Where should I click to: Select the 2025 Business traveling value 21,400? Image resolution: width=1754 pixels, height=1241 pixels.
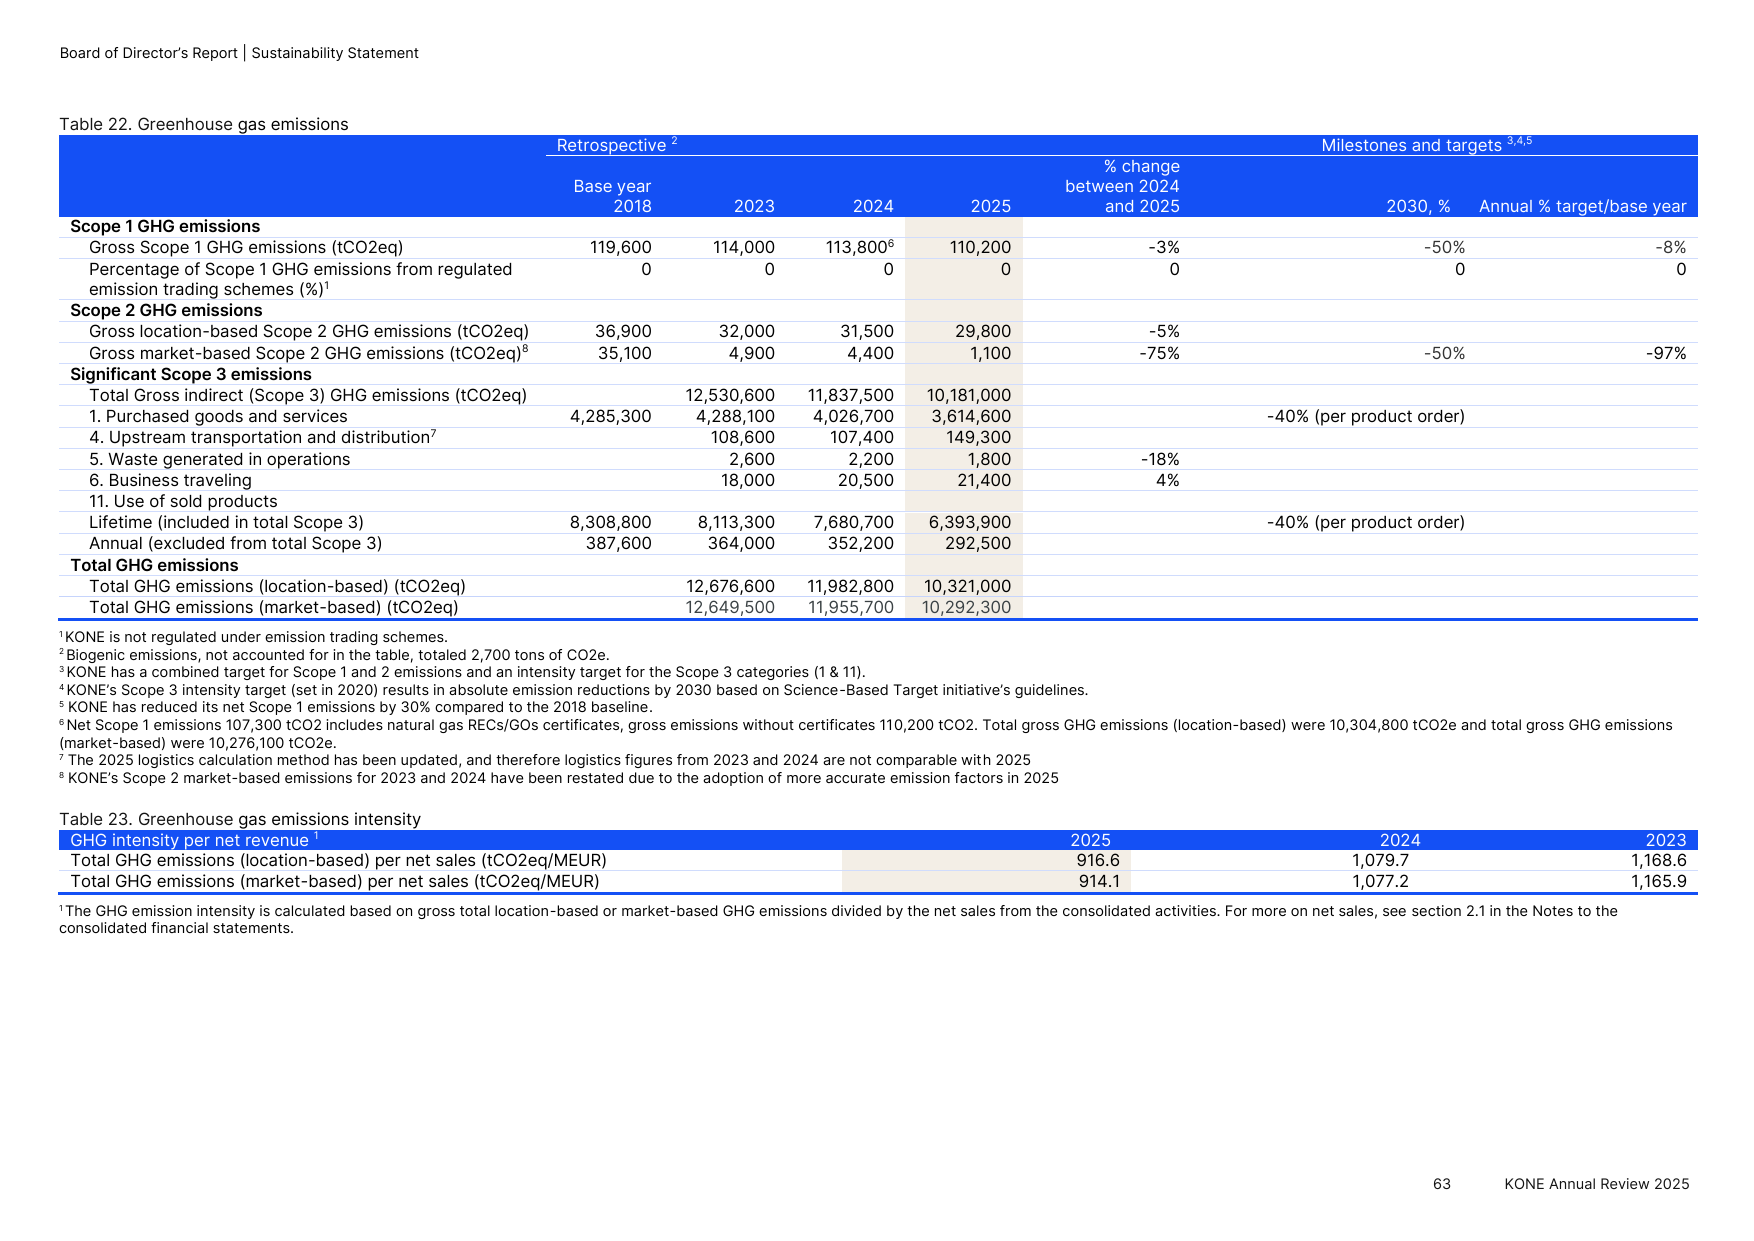pos(982,481)
